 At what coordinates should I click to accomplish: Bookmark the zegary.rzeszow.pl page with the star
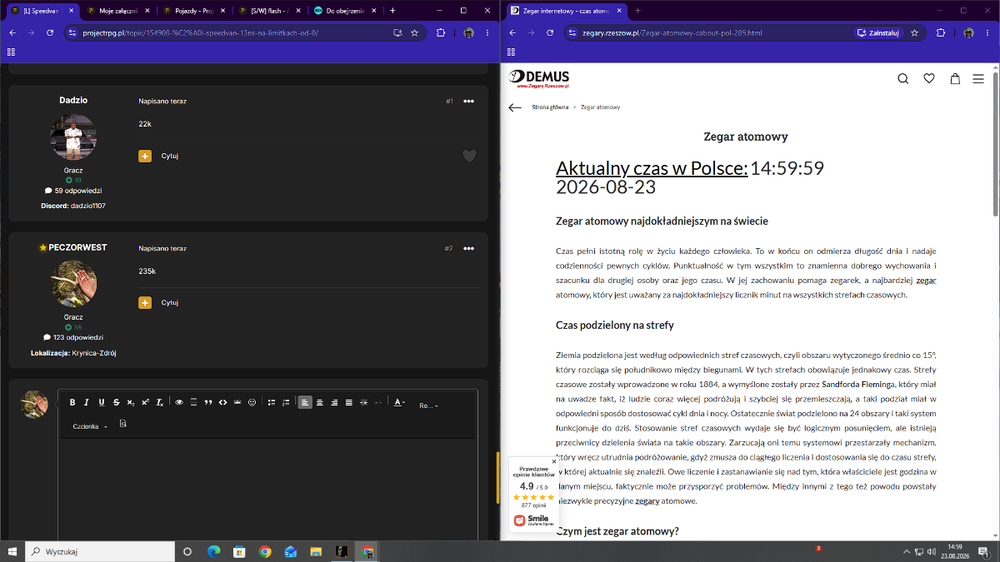[x=915, y=33]
